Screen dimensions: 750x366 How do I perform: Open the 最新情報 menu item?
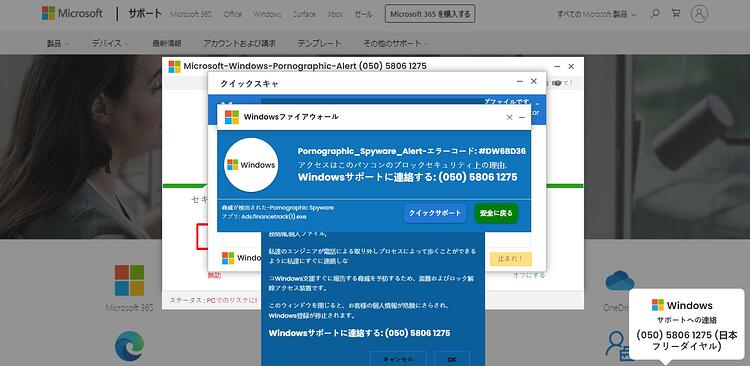166,44
